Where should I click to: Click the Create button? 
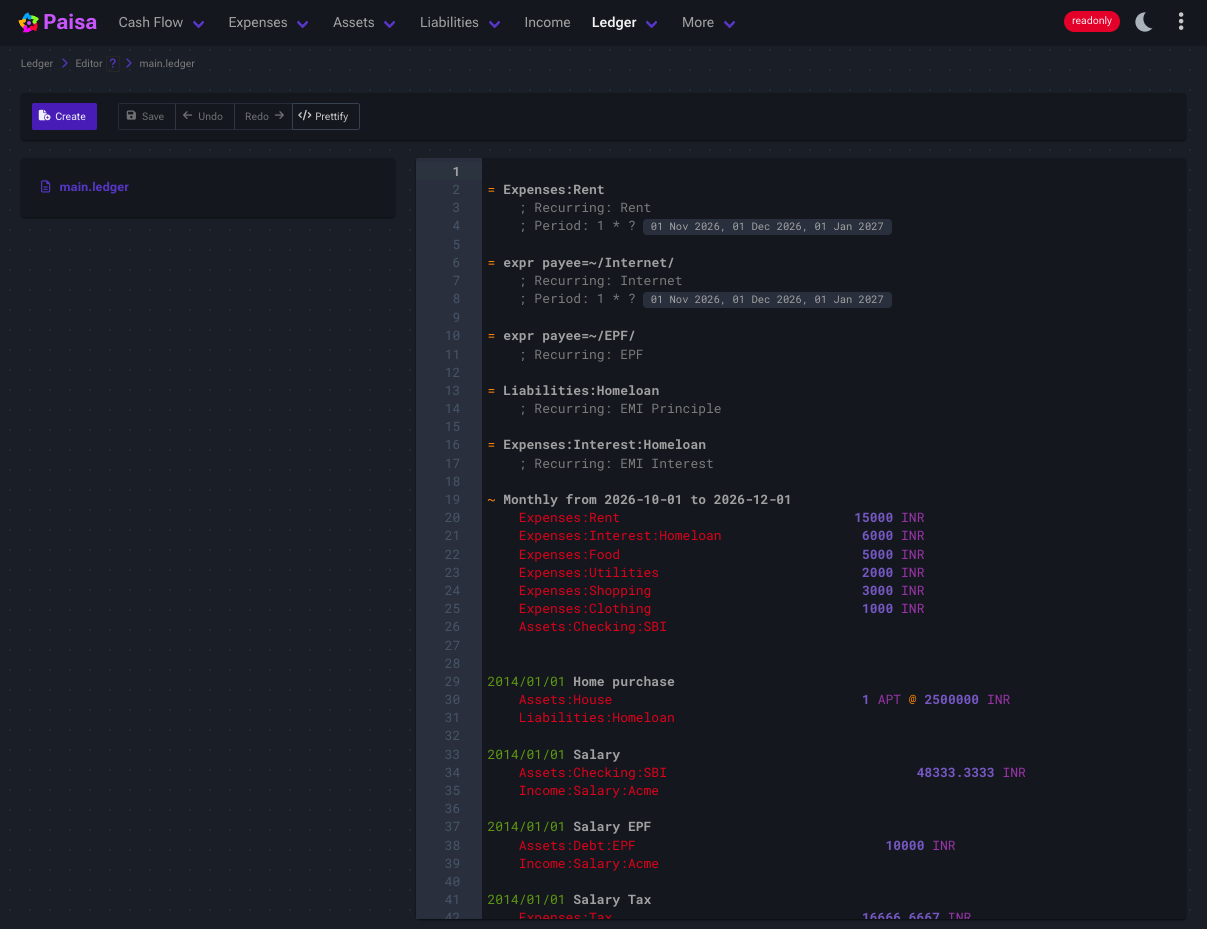click(x=64, y=117)
